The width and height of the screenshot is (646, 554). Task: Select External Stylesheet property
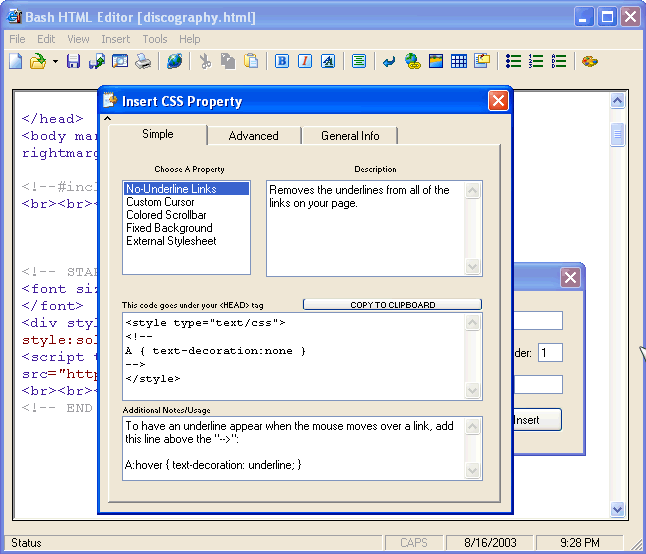(171, 241)
